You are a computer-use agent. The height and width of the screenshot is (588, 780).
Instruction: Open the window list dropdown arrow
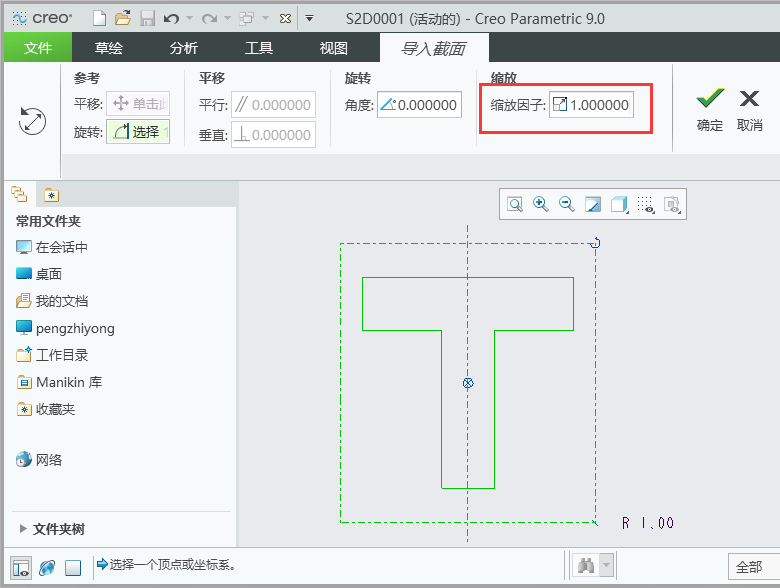(x=266, y=18)
